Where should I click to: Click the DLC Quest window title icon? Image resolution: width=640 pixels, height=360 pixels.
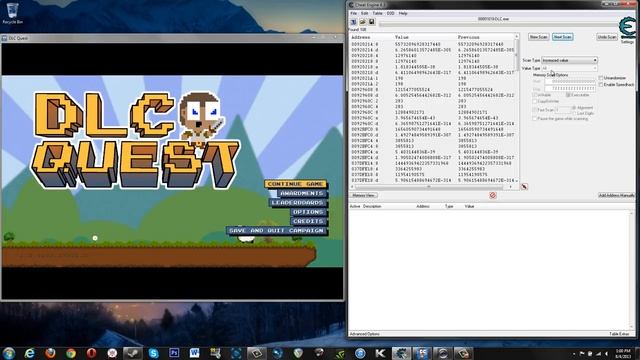(4, 38)
